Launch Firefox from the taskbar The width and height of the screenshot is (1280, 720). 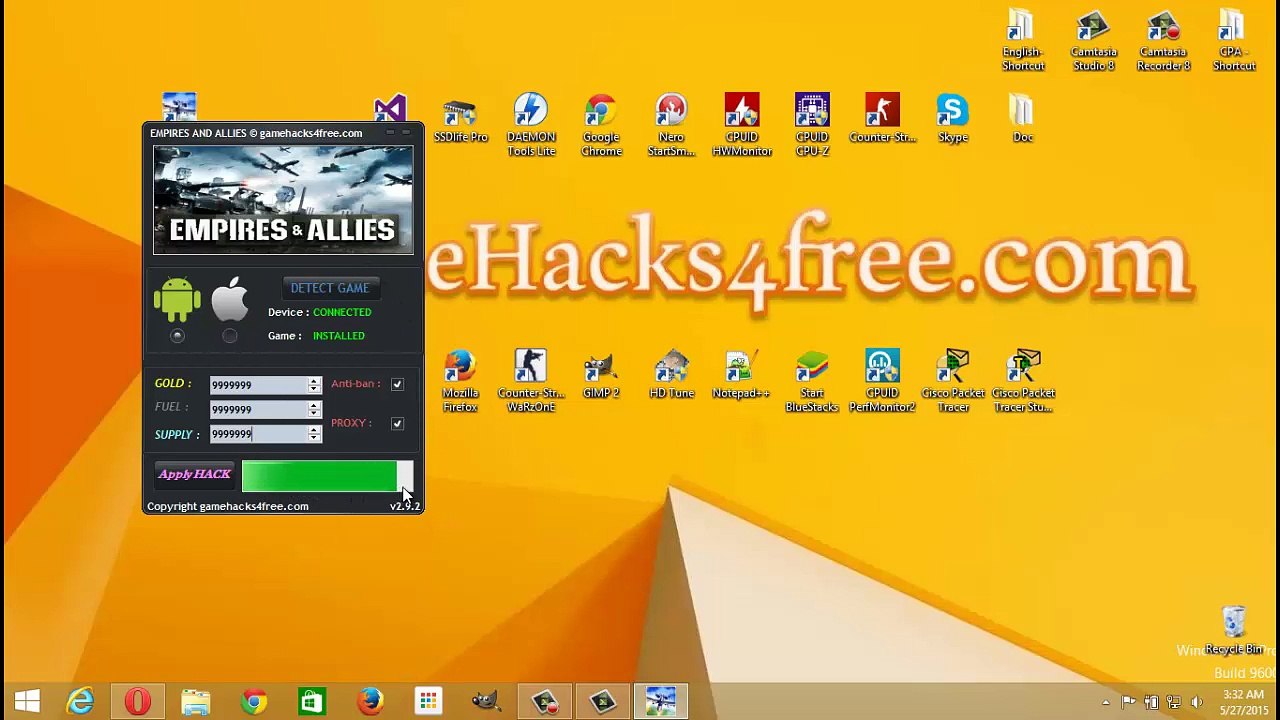click(370, 702)
